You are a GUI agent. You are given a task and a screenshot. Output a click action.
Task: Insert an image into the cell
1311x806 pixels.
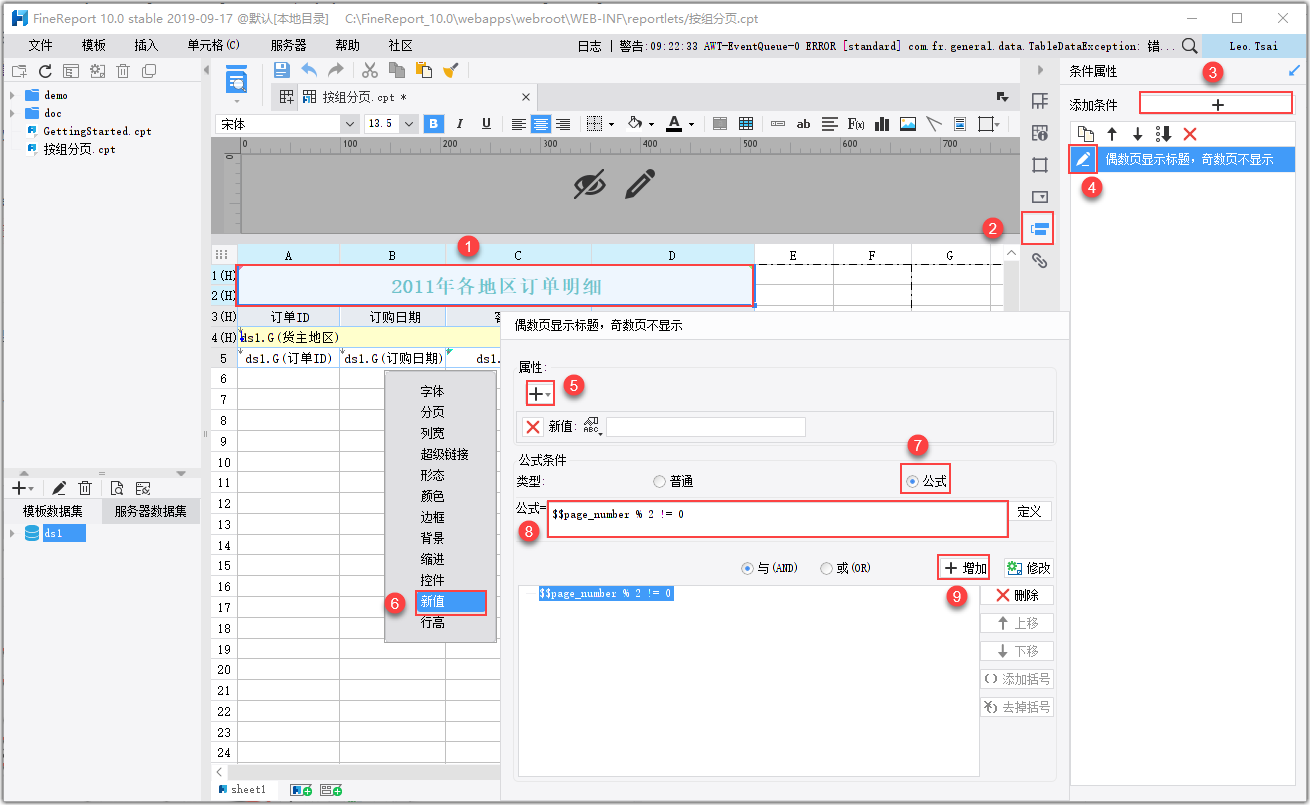click(x=908, y=124)
